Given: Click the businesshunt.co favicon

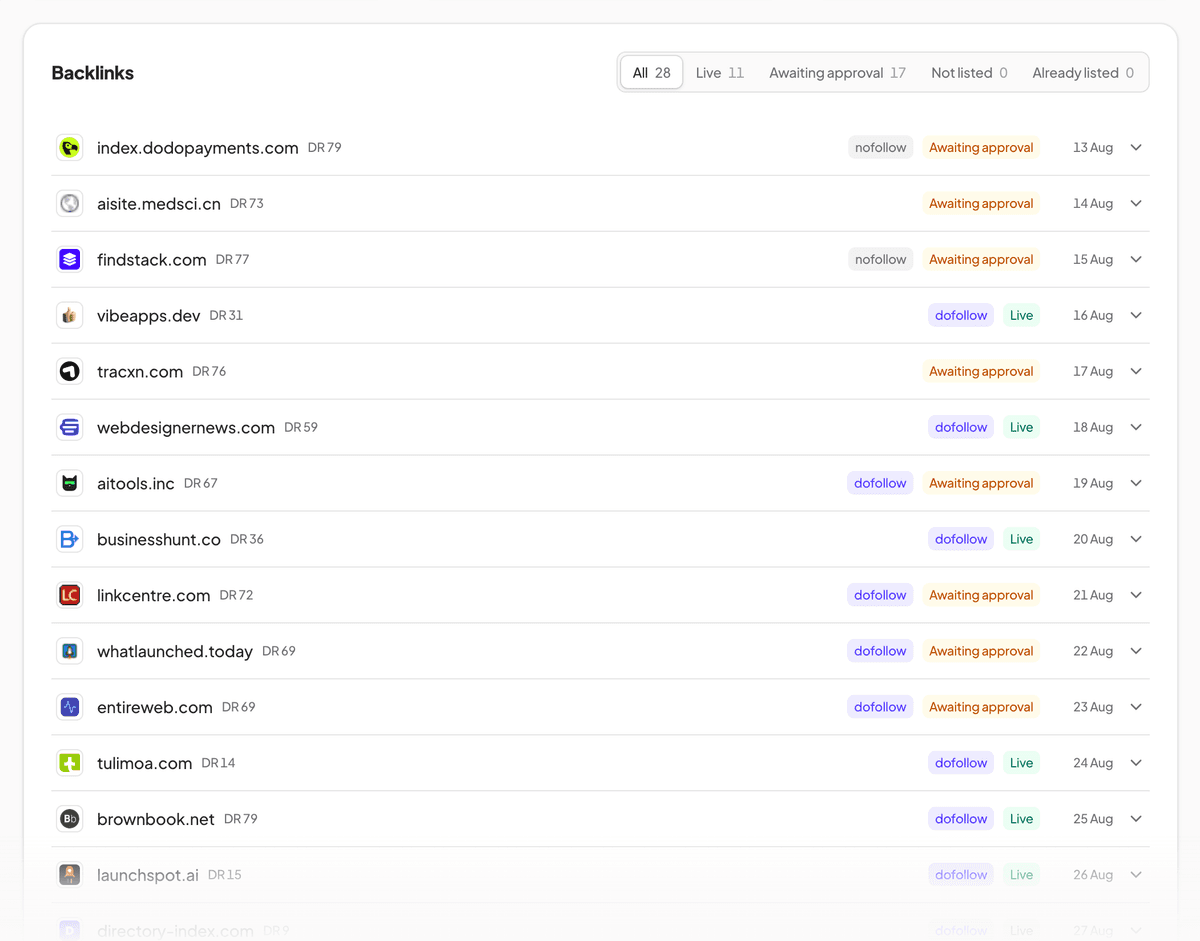Looking at the screenshot, I should pos(69,540).
